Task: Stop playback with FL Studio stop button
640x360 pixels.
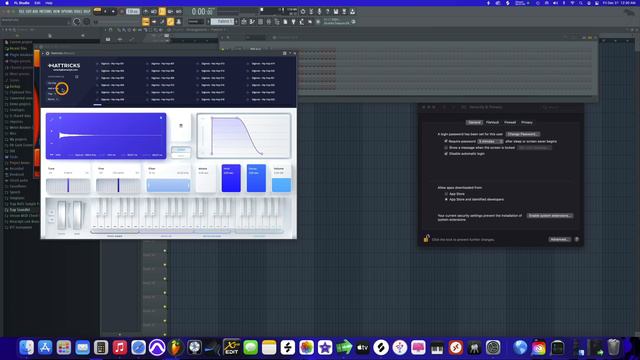Action: pyautogui.click(x=113, y=11)
